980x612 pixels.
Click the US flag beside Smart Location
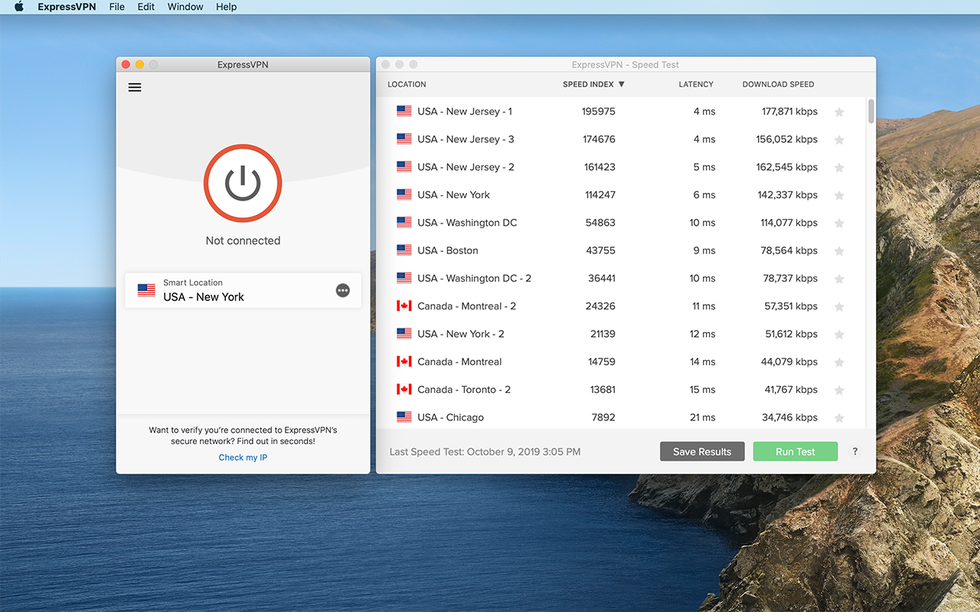[146, 289]
